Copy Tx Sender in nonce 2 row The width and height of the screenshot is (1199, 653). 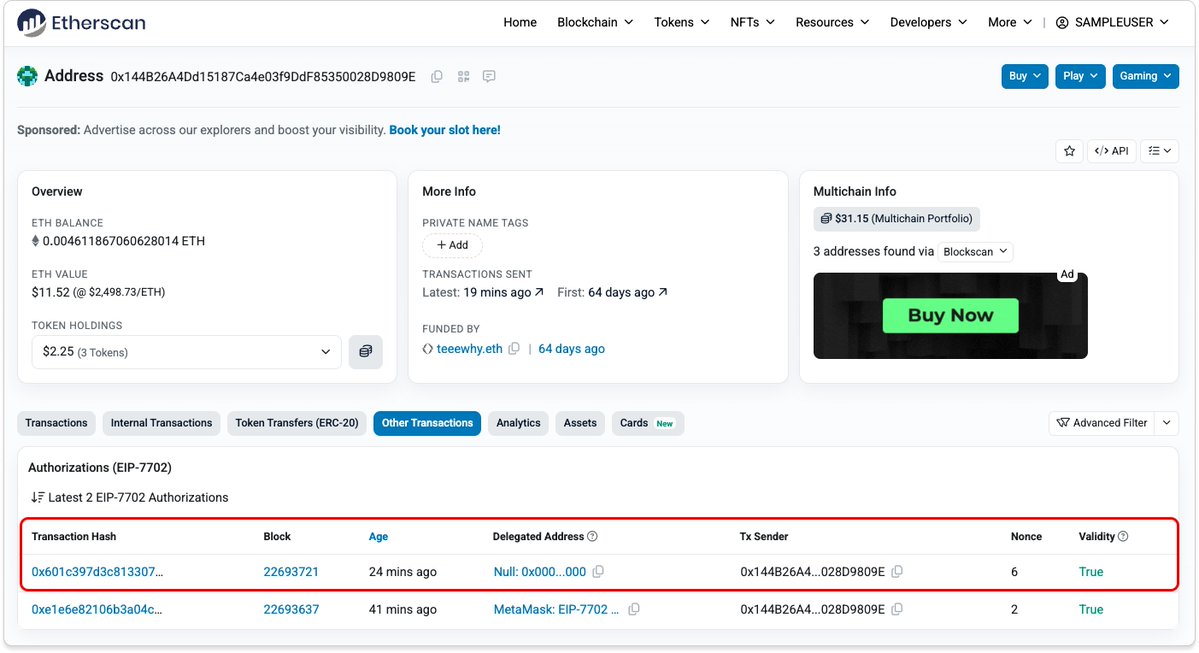pos(897,609)
